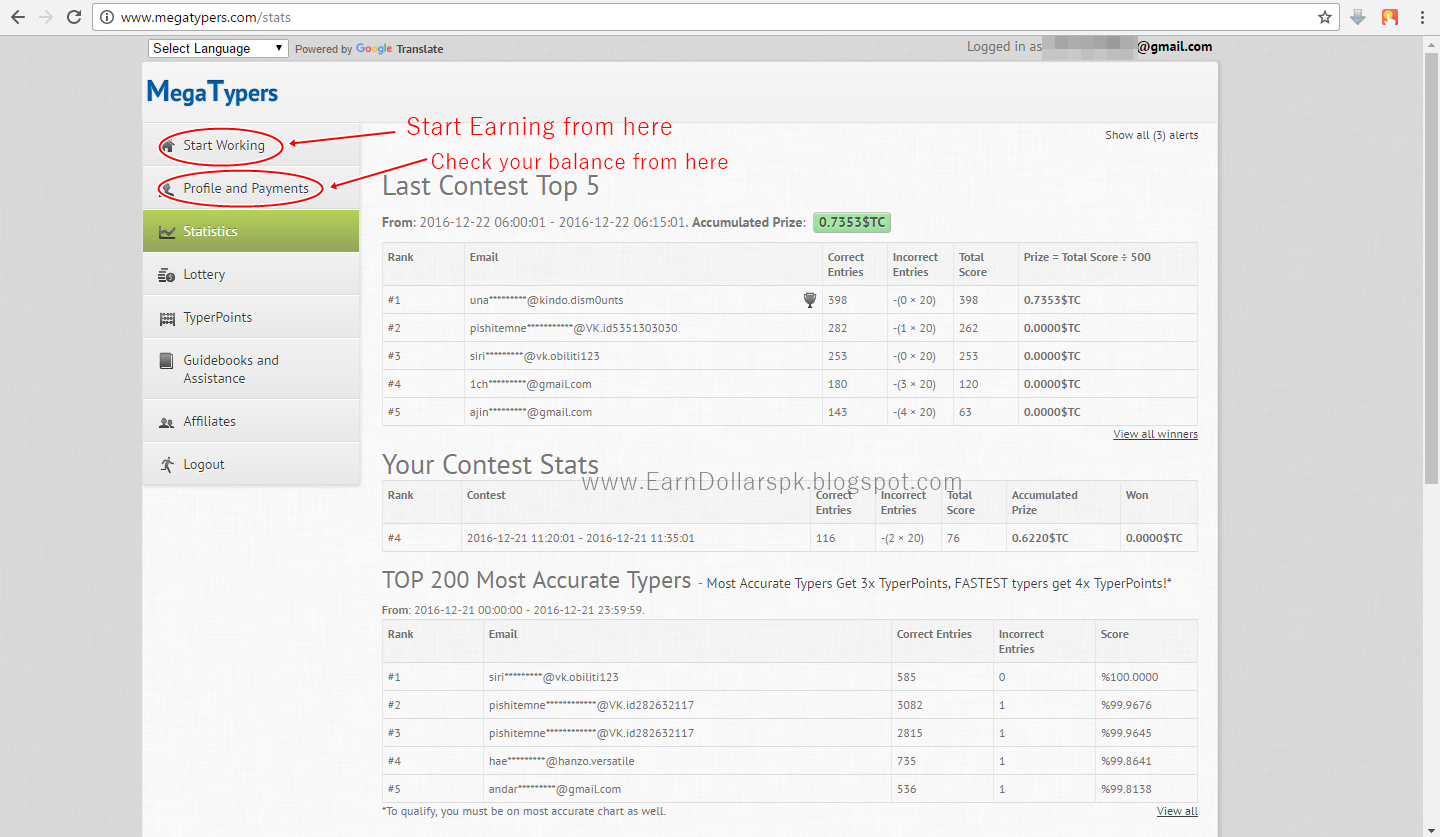Click the gray download arrow extension icon
This screenshot has height=837, width=1440.
pos(1358,17)
